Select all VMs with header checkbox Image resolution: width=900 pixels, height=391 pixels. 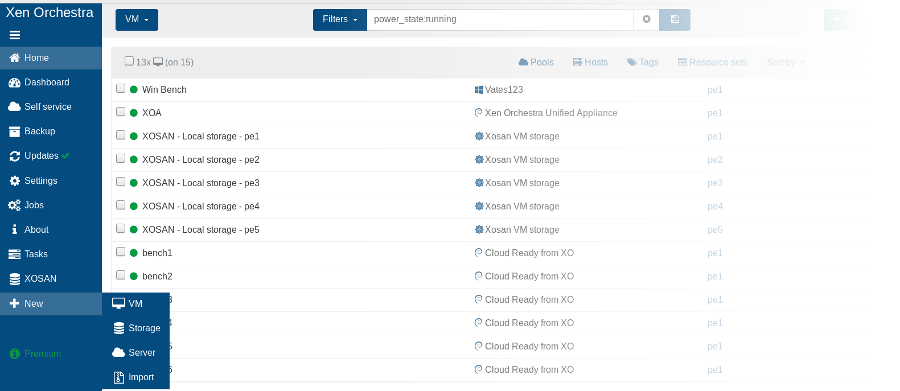(x=129, y=61)
